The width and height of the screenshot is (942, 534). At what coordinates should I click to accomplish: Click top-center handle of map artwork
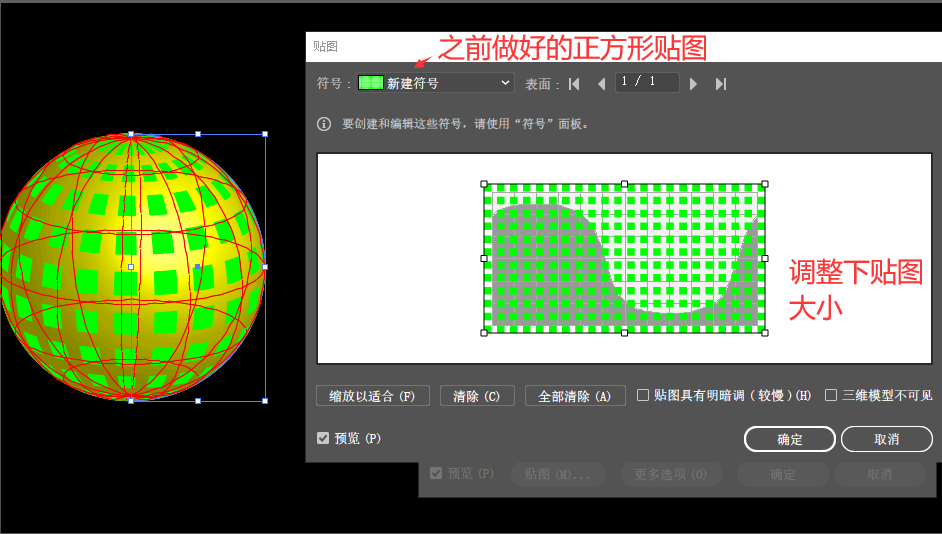click(x=624, y=184)
